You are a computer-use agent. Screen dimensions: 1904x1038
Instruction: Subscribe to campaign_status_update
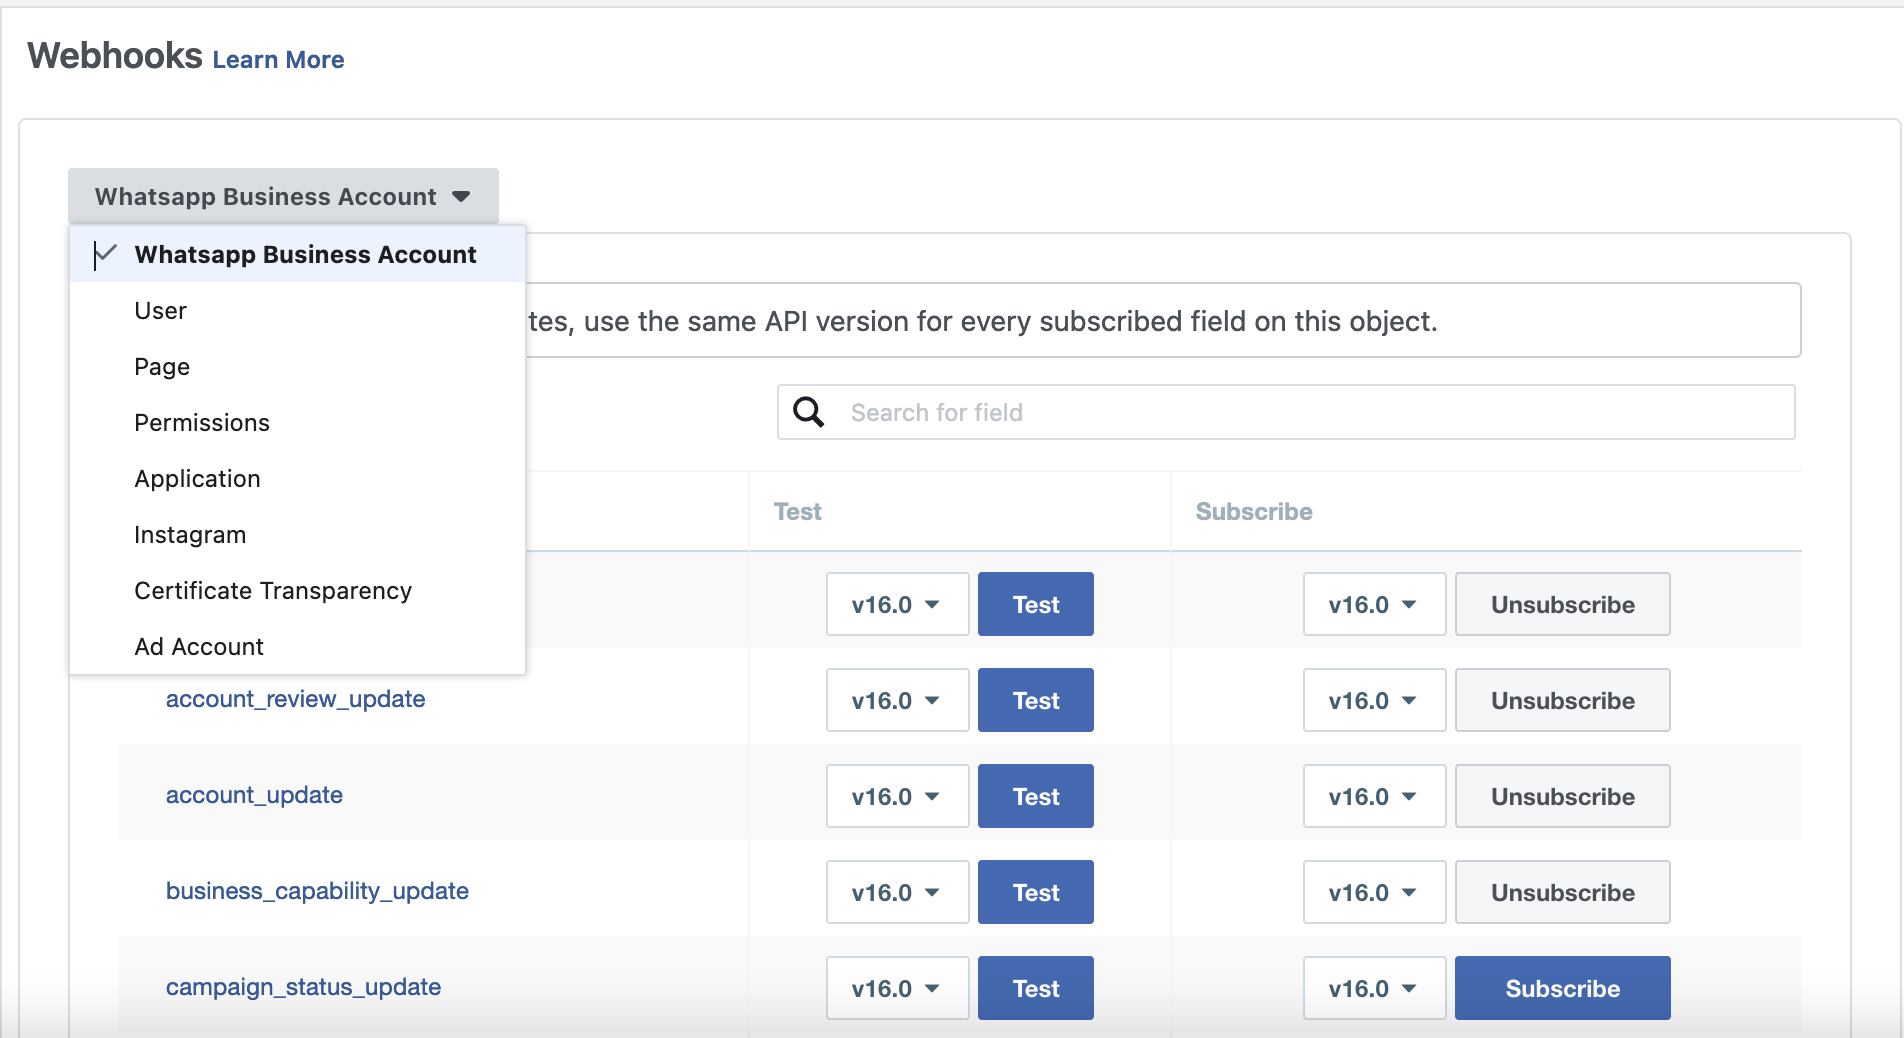1563,988
